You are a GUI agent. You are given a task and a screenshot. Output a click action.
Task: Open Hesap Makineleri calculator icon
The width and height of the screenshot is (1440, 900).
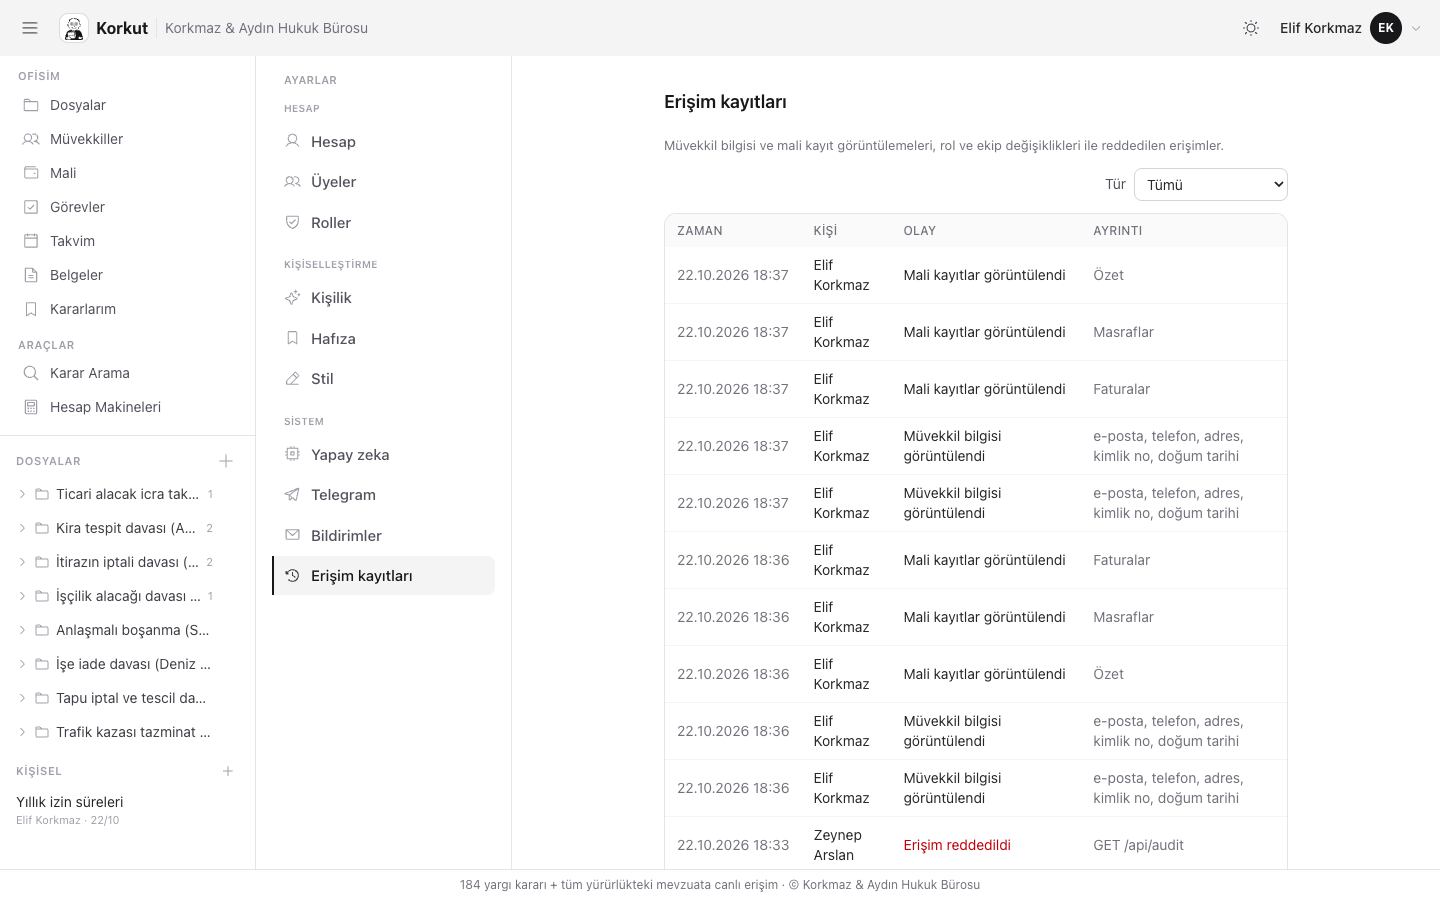tap(31, 407)
